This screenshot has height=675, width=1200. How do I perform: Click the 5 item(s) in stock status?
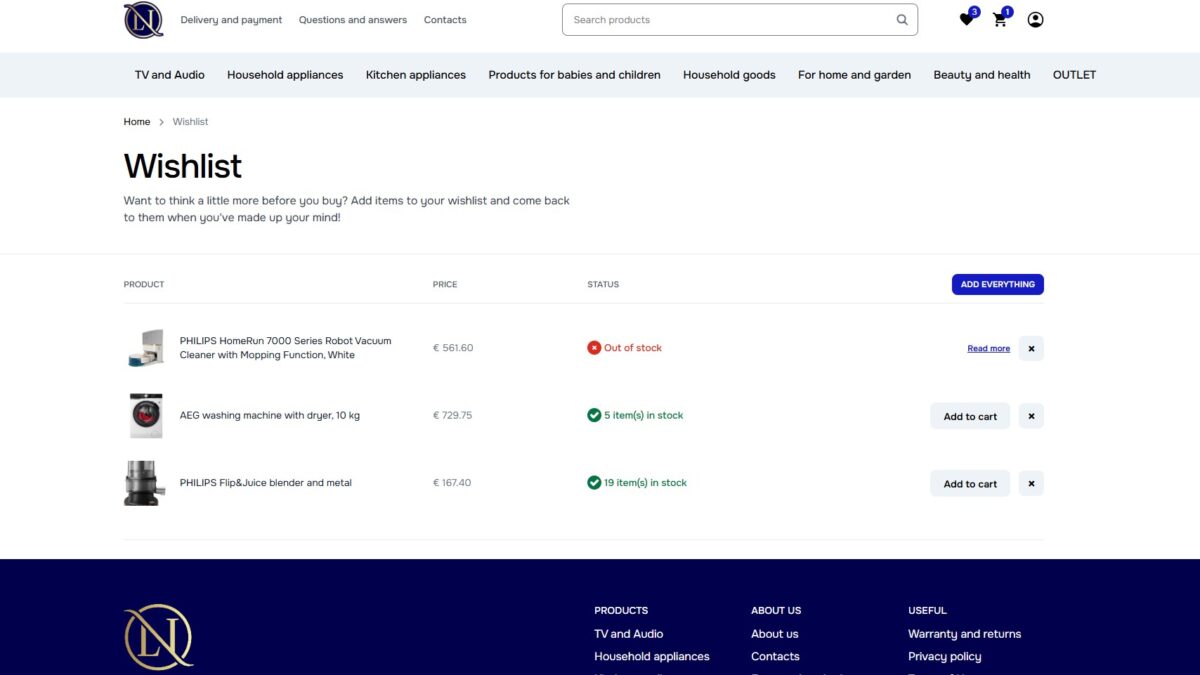(635, 416)
